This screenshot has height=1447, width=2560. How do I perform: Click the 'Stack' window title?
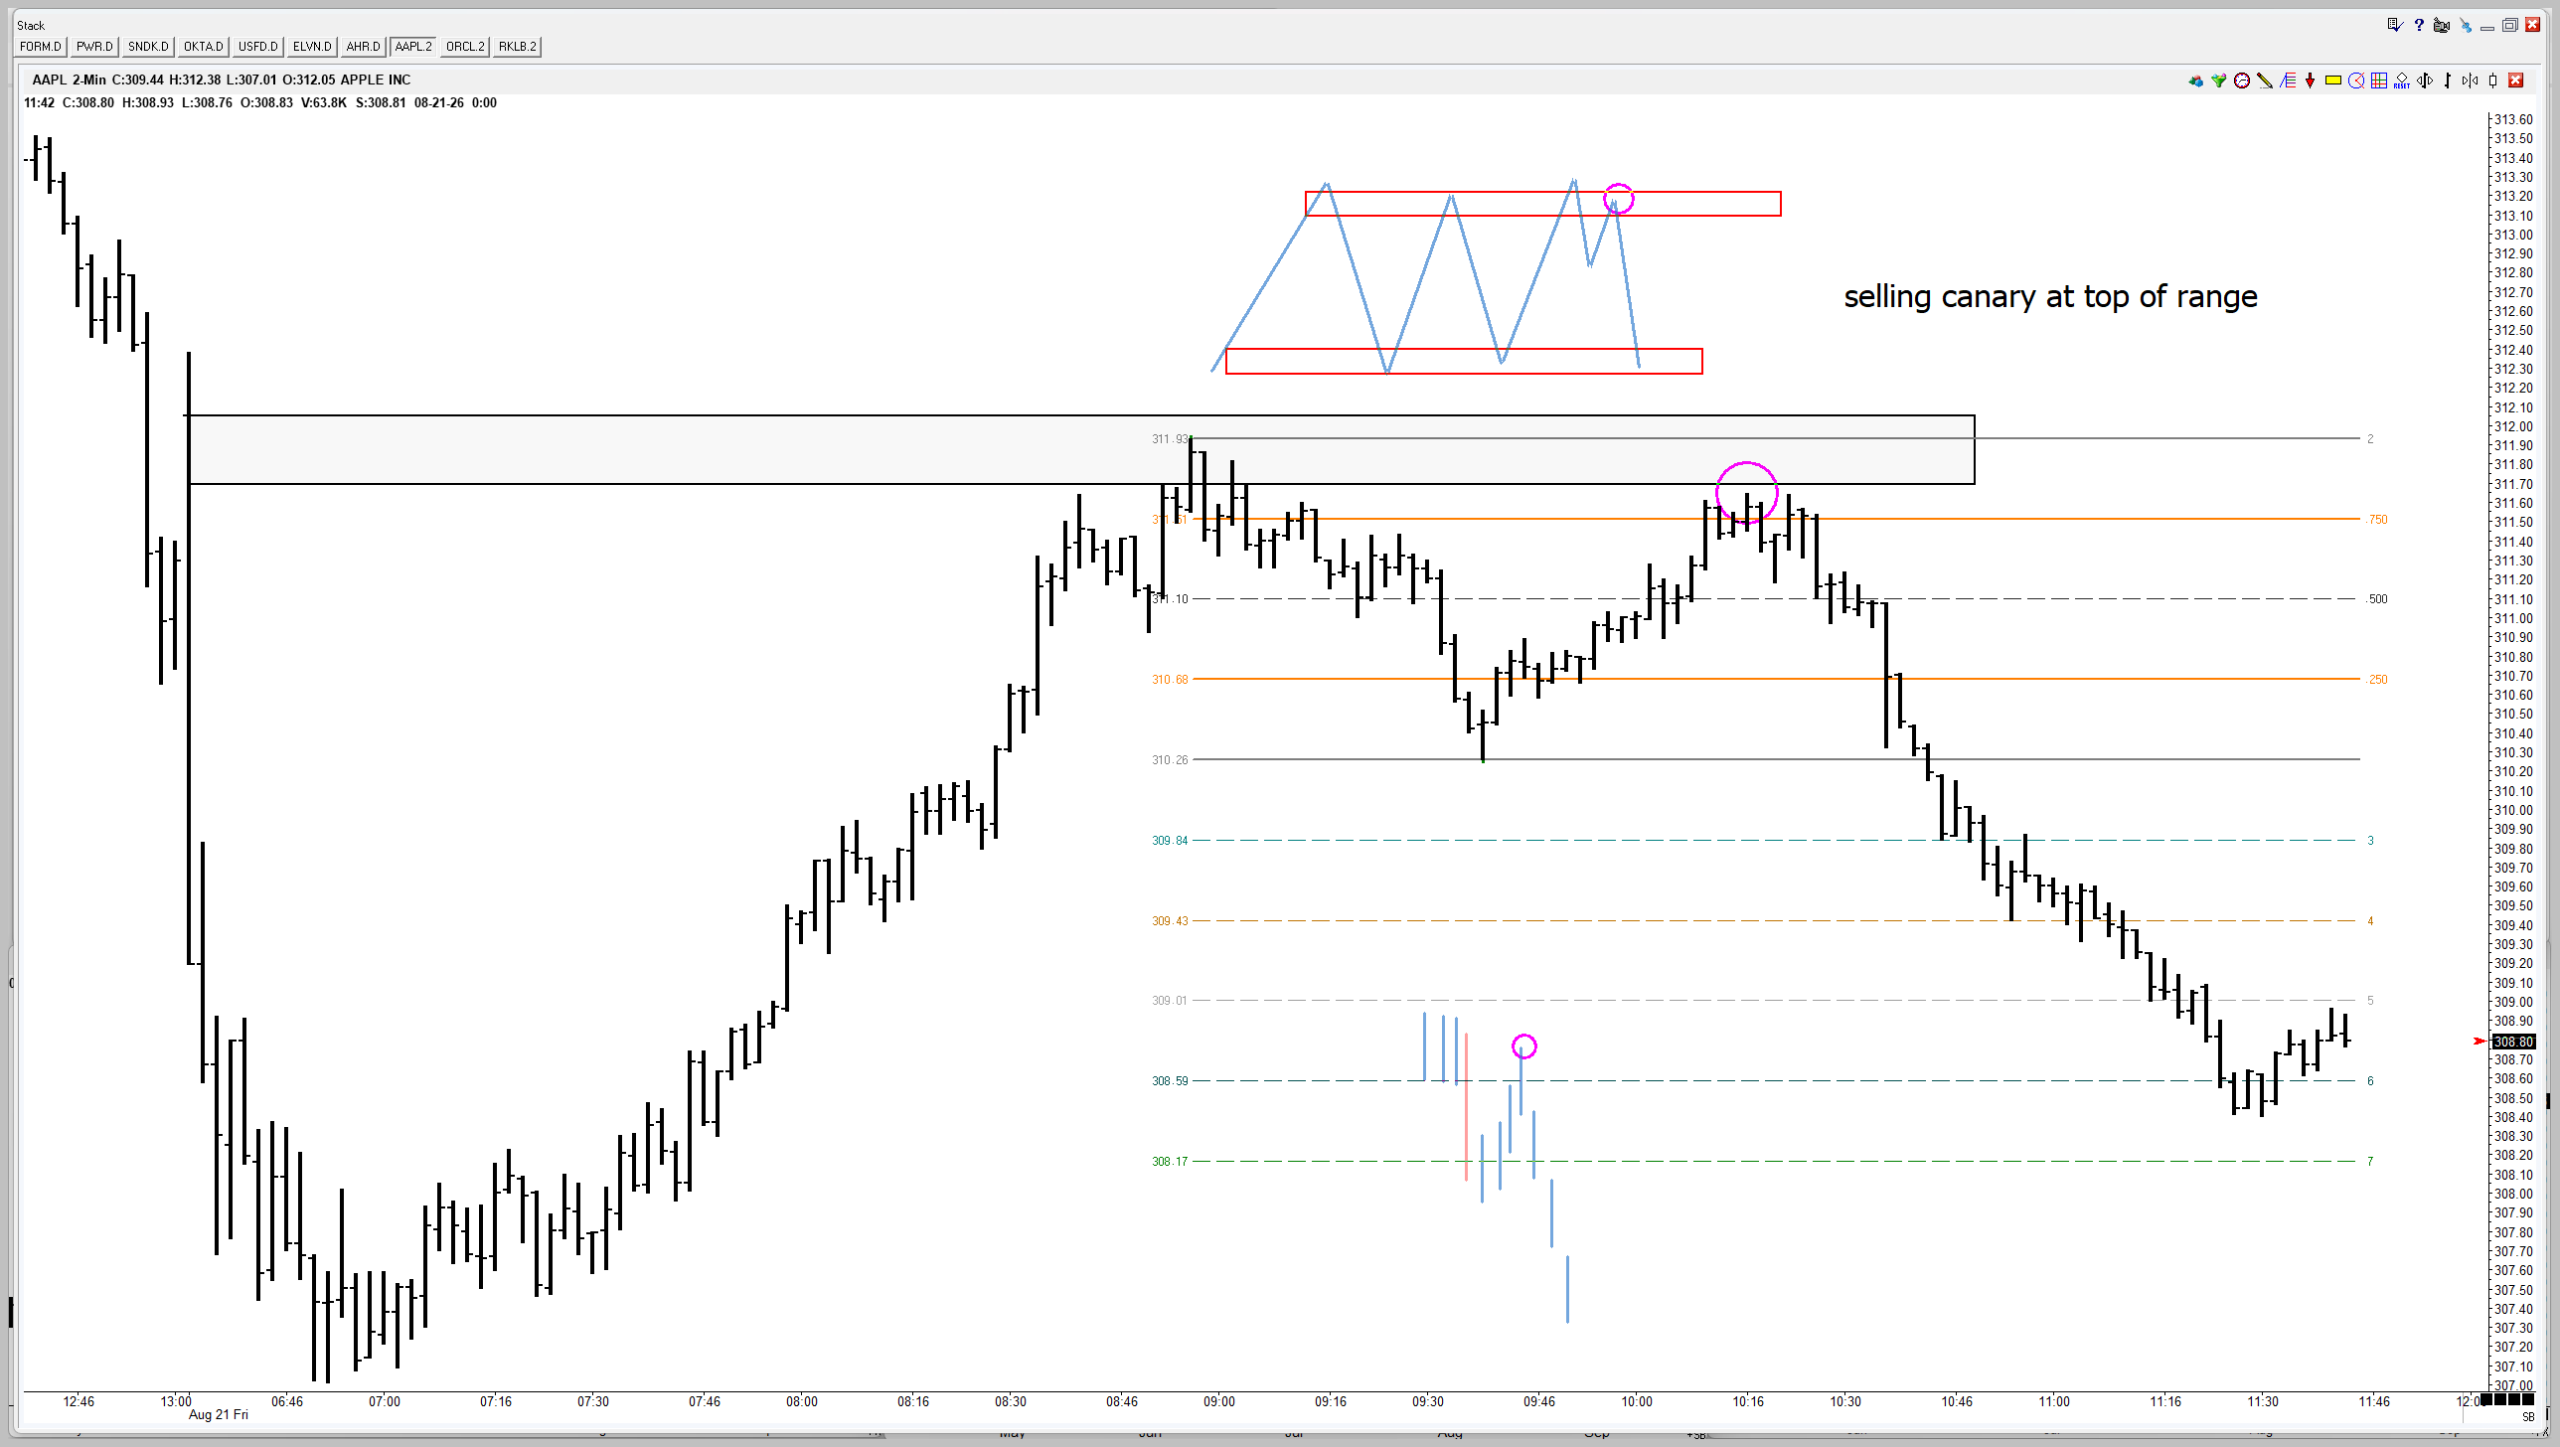point(31,26)
